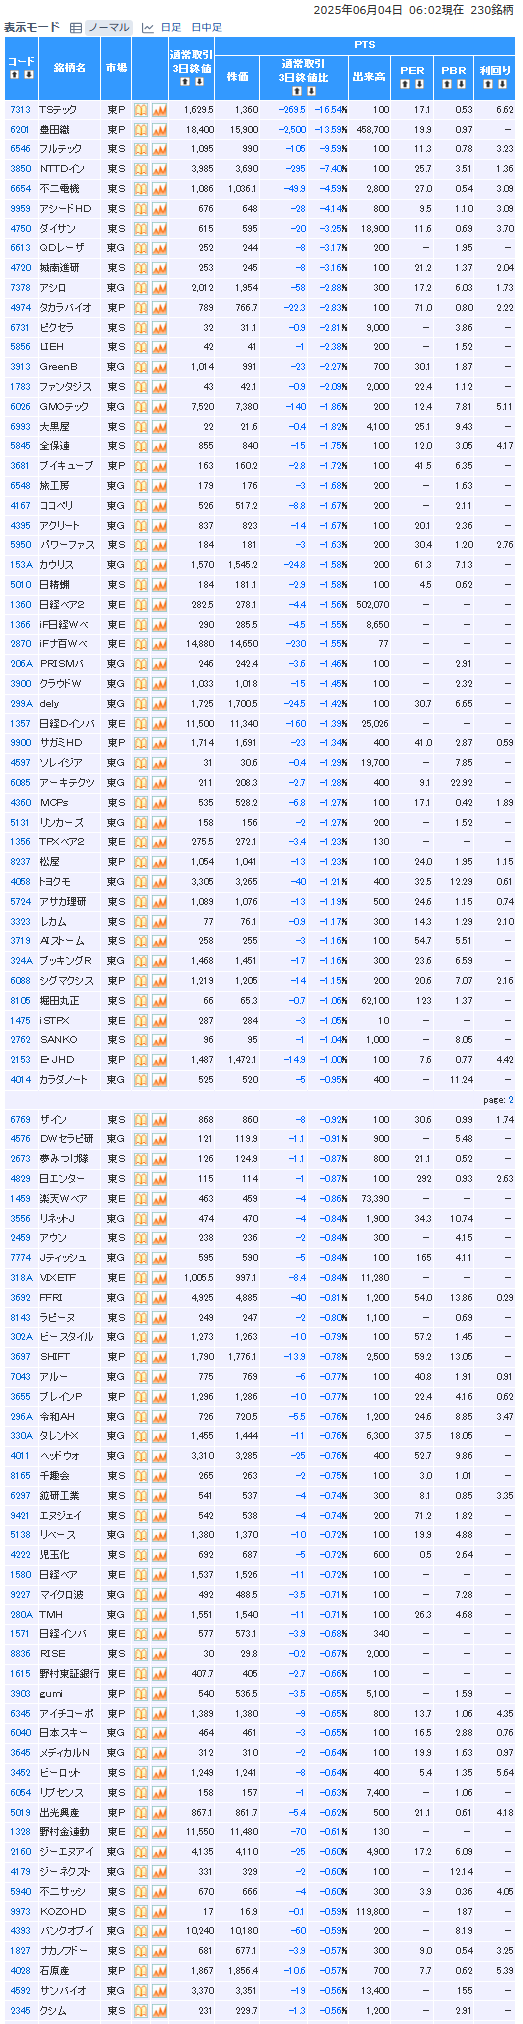
Task: Click the 市場 column header
Action: coord(116,68)
